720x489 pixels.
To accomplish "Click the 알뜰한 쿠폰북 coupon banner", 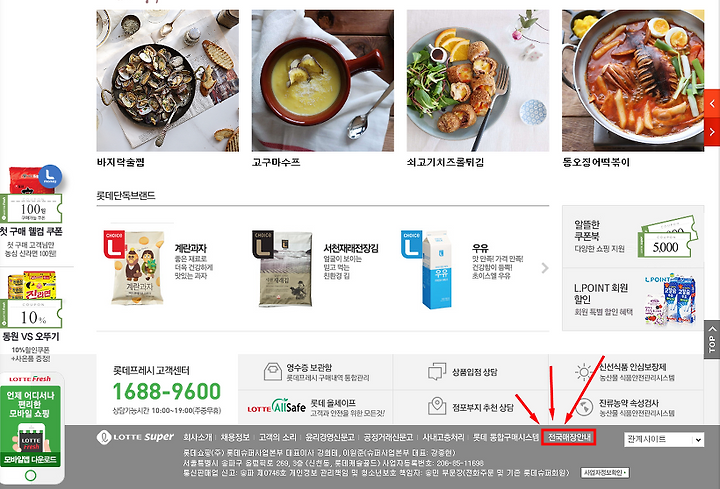I will [x=633, y=237].
